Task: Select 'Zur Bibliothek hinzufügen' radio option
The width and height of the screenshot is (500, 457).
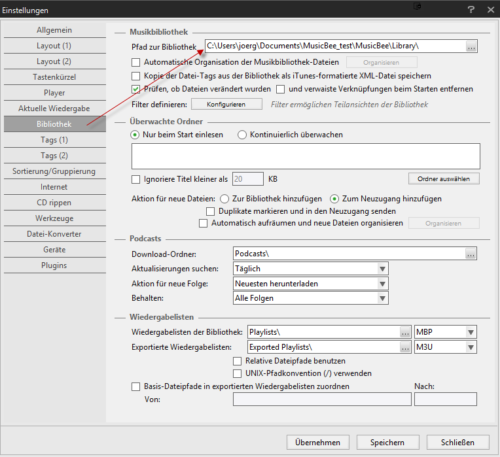Action: [x=224, y=199]
